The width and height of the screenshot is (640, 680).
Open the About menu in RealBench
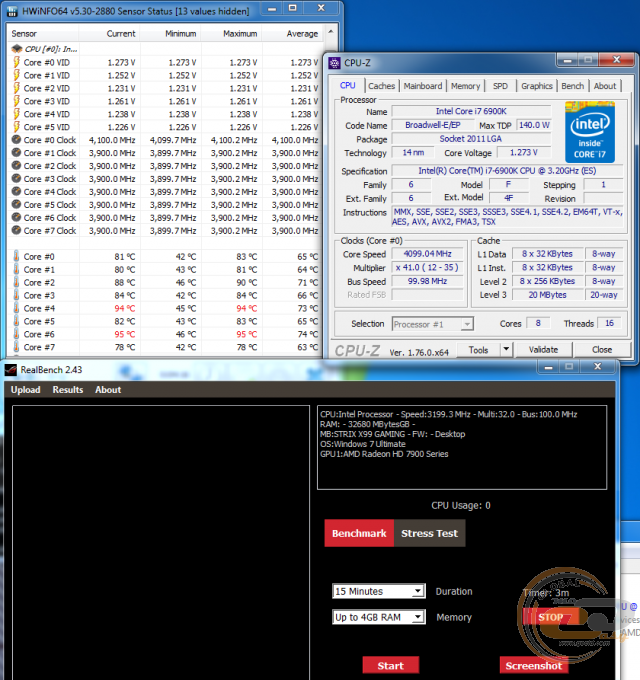pos(108,389)
